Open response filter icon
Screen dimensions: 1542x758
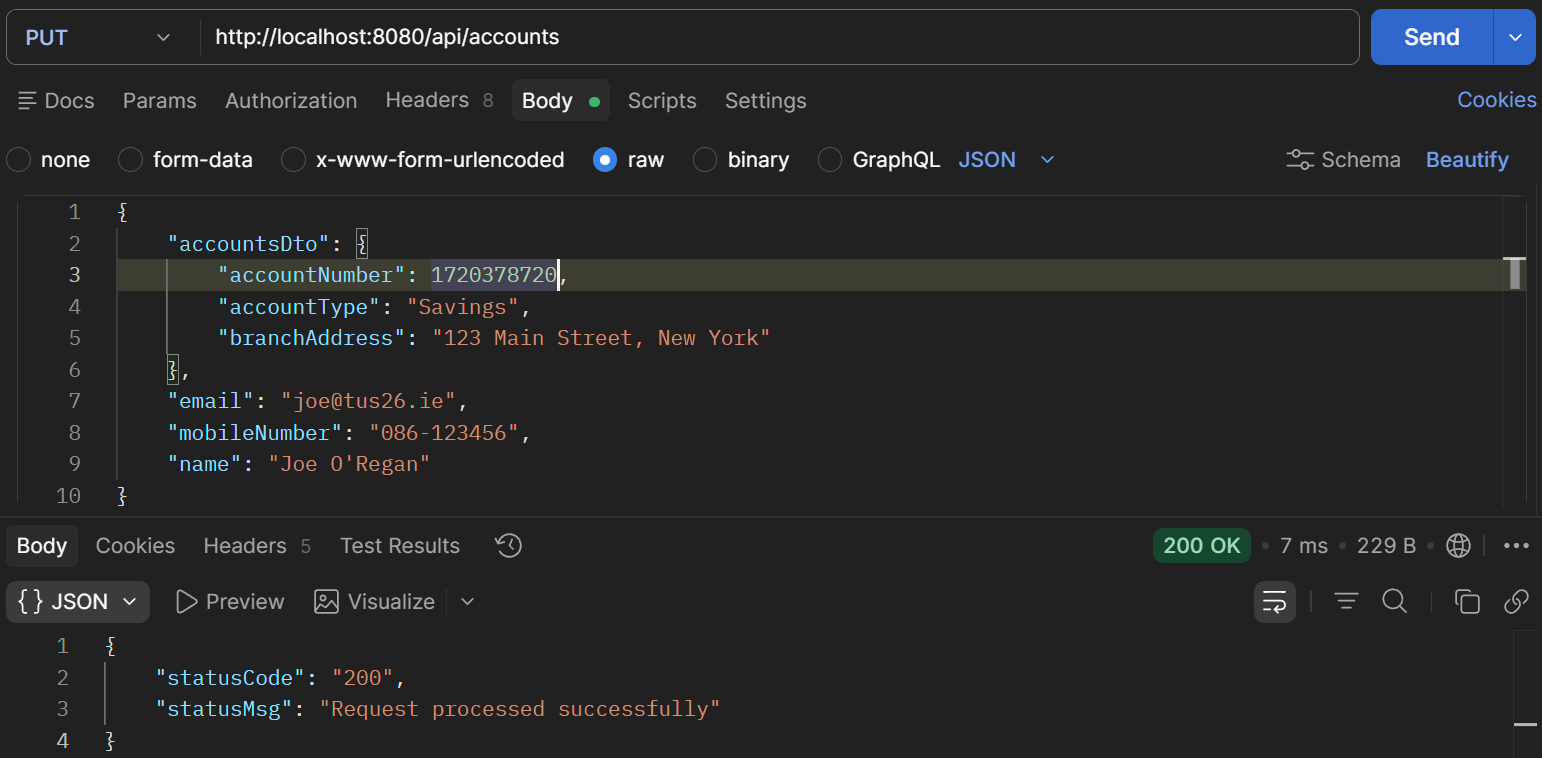[x=1347, y=602]
